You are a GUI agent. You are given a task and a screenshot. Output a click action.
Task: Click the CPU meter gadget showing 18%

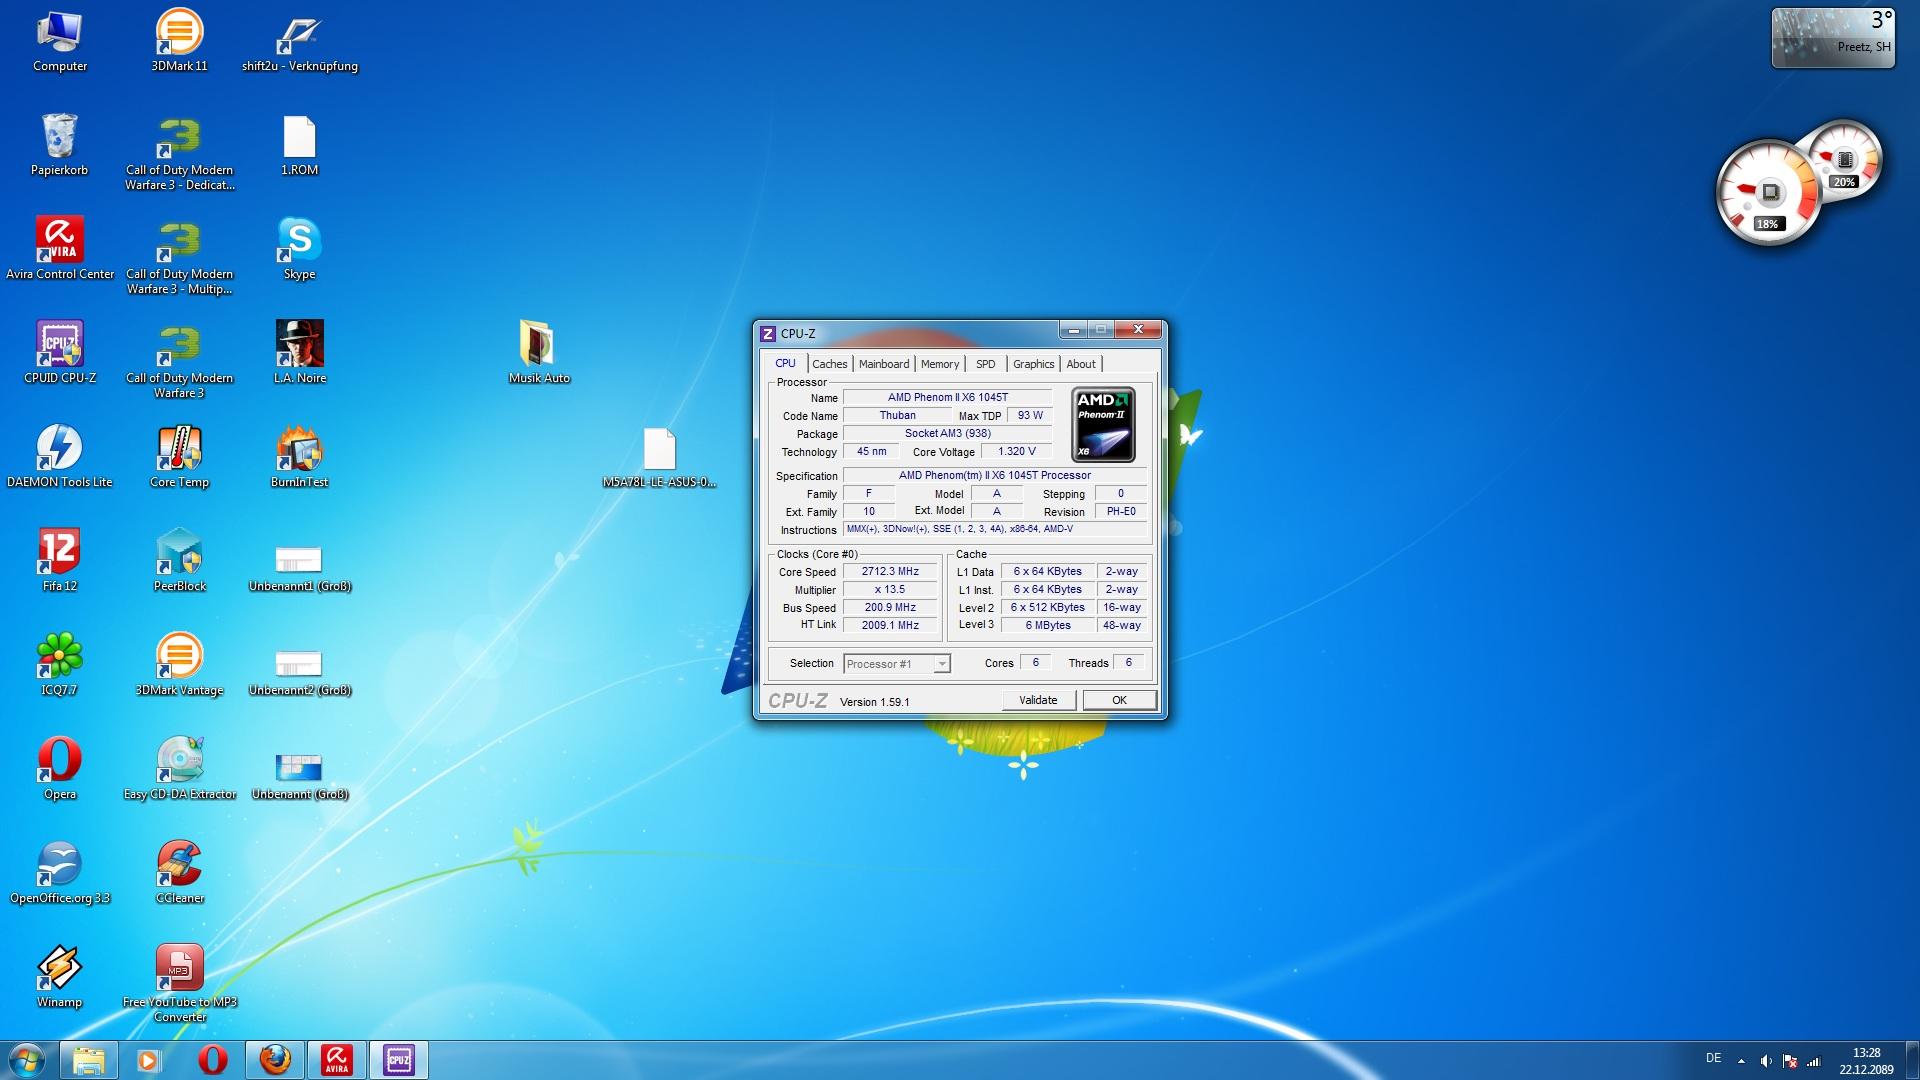click(1767, 192)
